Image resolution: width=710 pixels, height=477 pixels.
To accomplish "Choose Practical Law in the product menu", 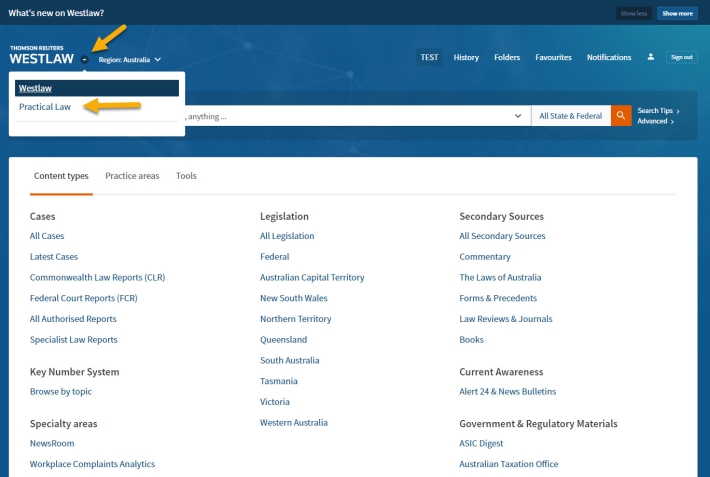I will [x=45, y=107].
